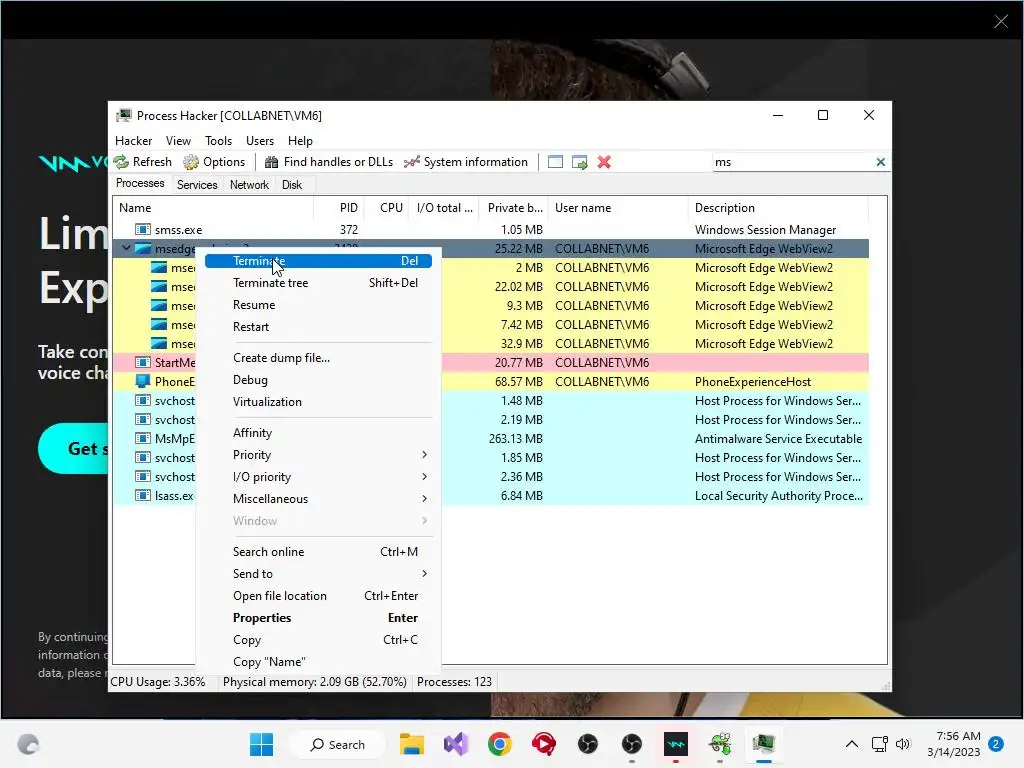Open the Options toolbar icon
The height and width of the screenshot is (768, 1024).
click(x=191, y=162)
